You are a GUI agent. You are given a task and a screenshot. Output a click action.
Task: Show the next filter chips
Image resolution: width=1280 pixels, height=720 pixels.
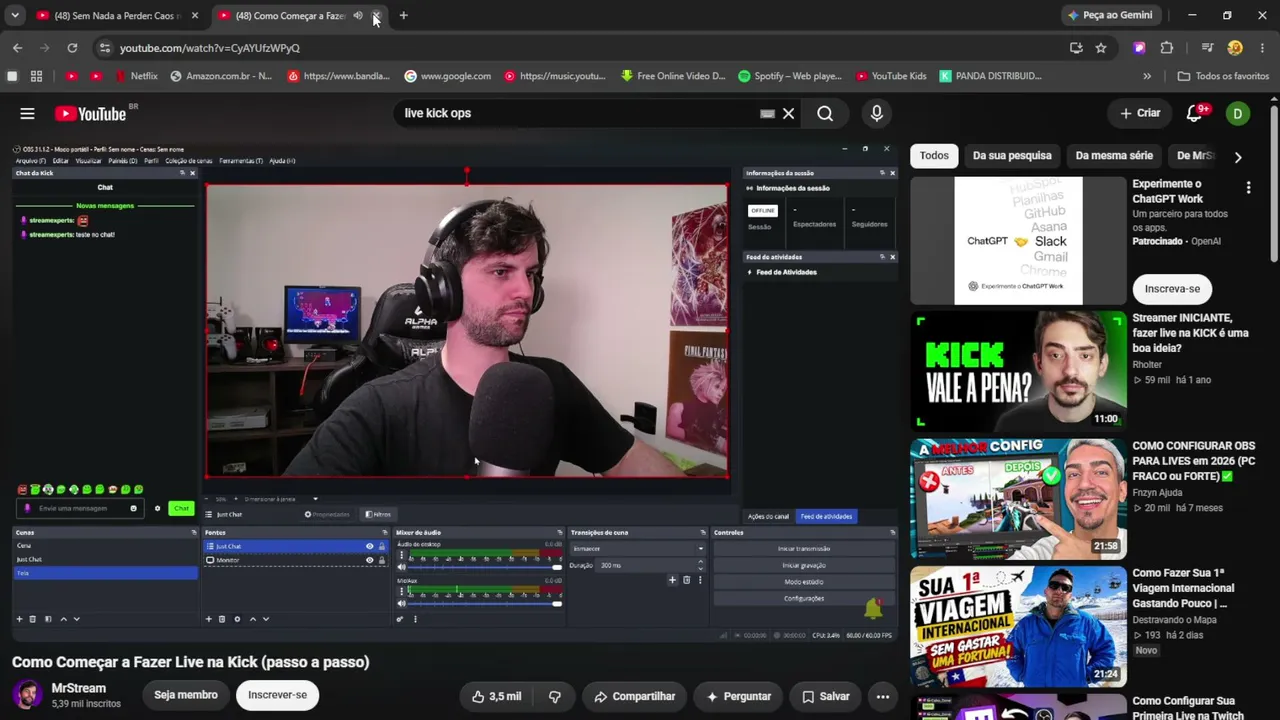[1238, 156]
